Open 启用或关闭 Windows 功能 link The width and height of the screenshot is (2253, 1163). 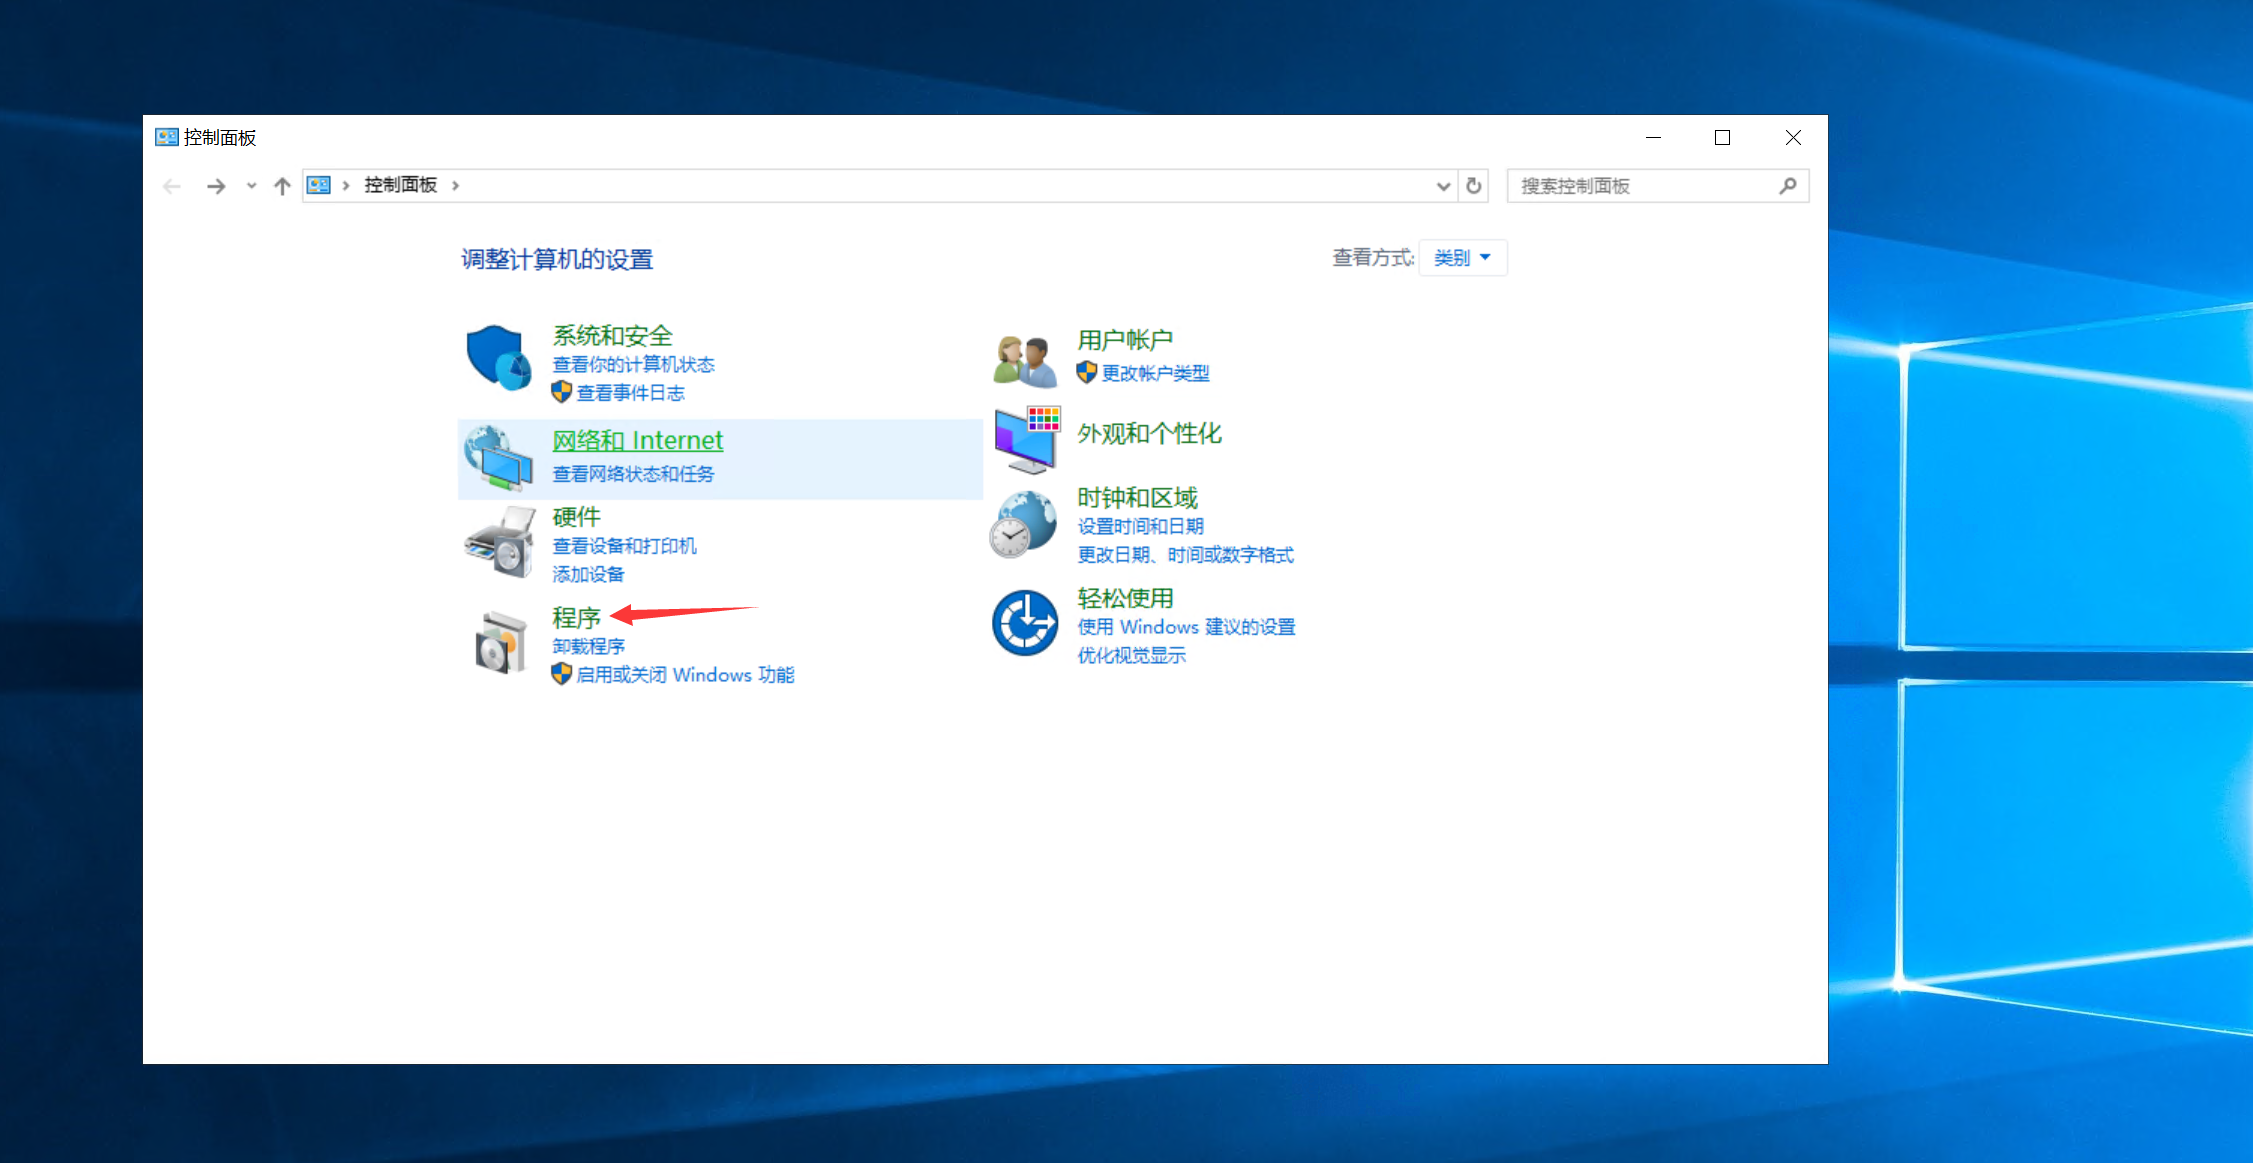pyautogui.click(x=685, y=675)
